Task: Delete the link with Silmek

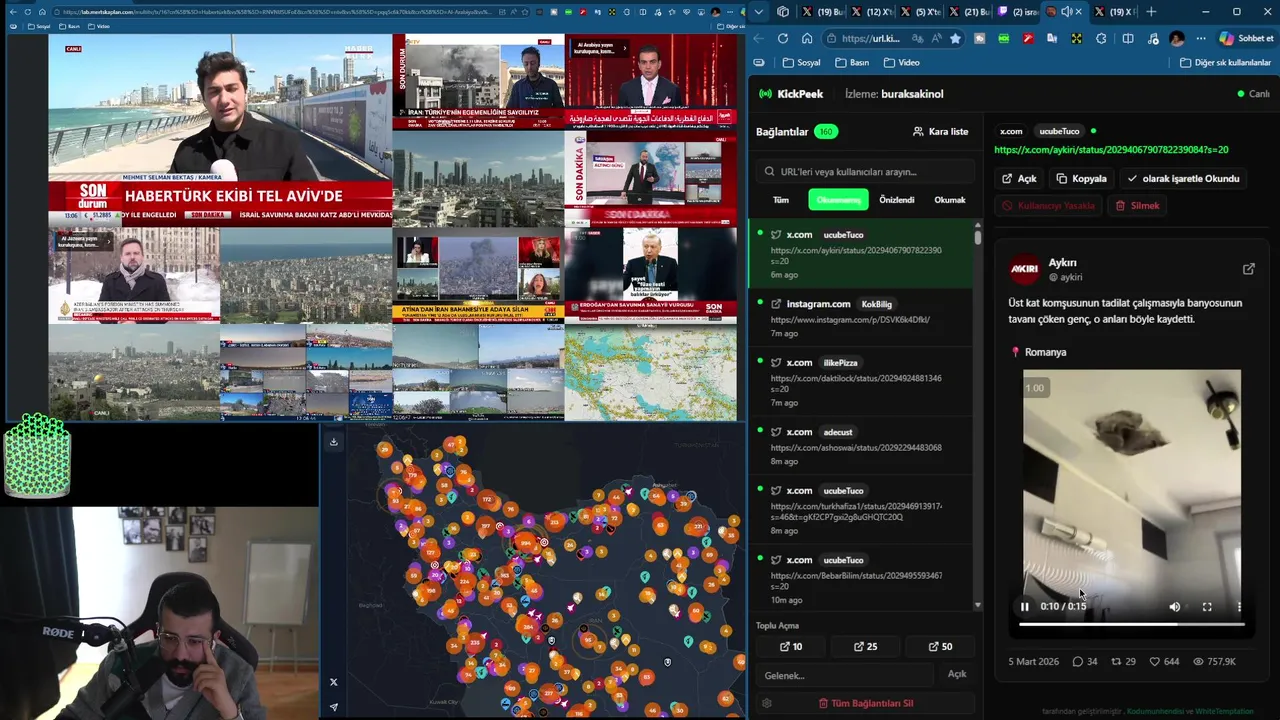Action: click(1137, 206)
